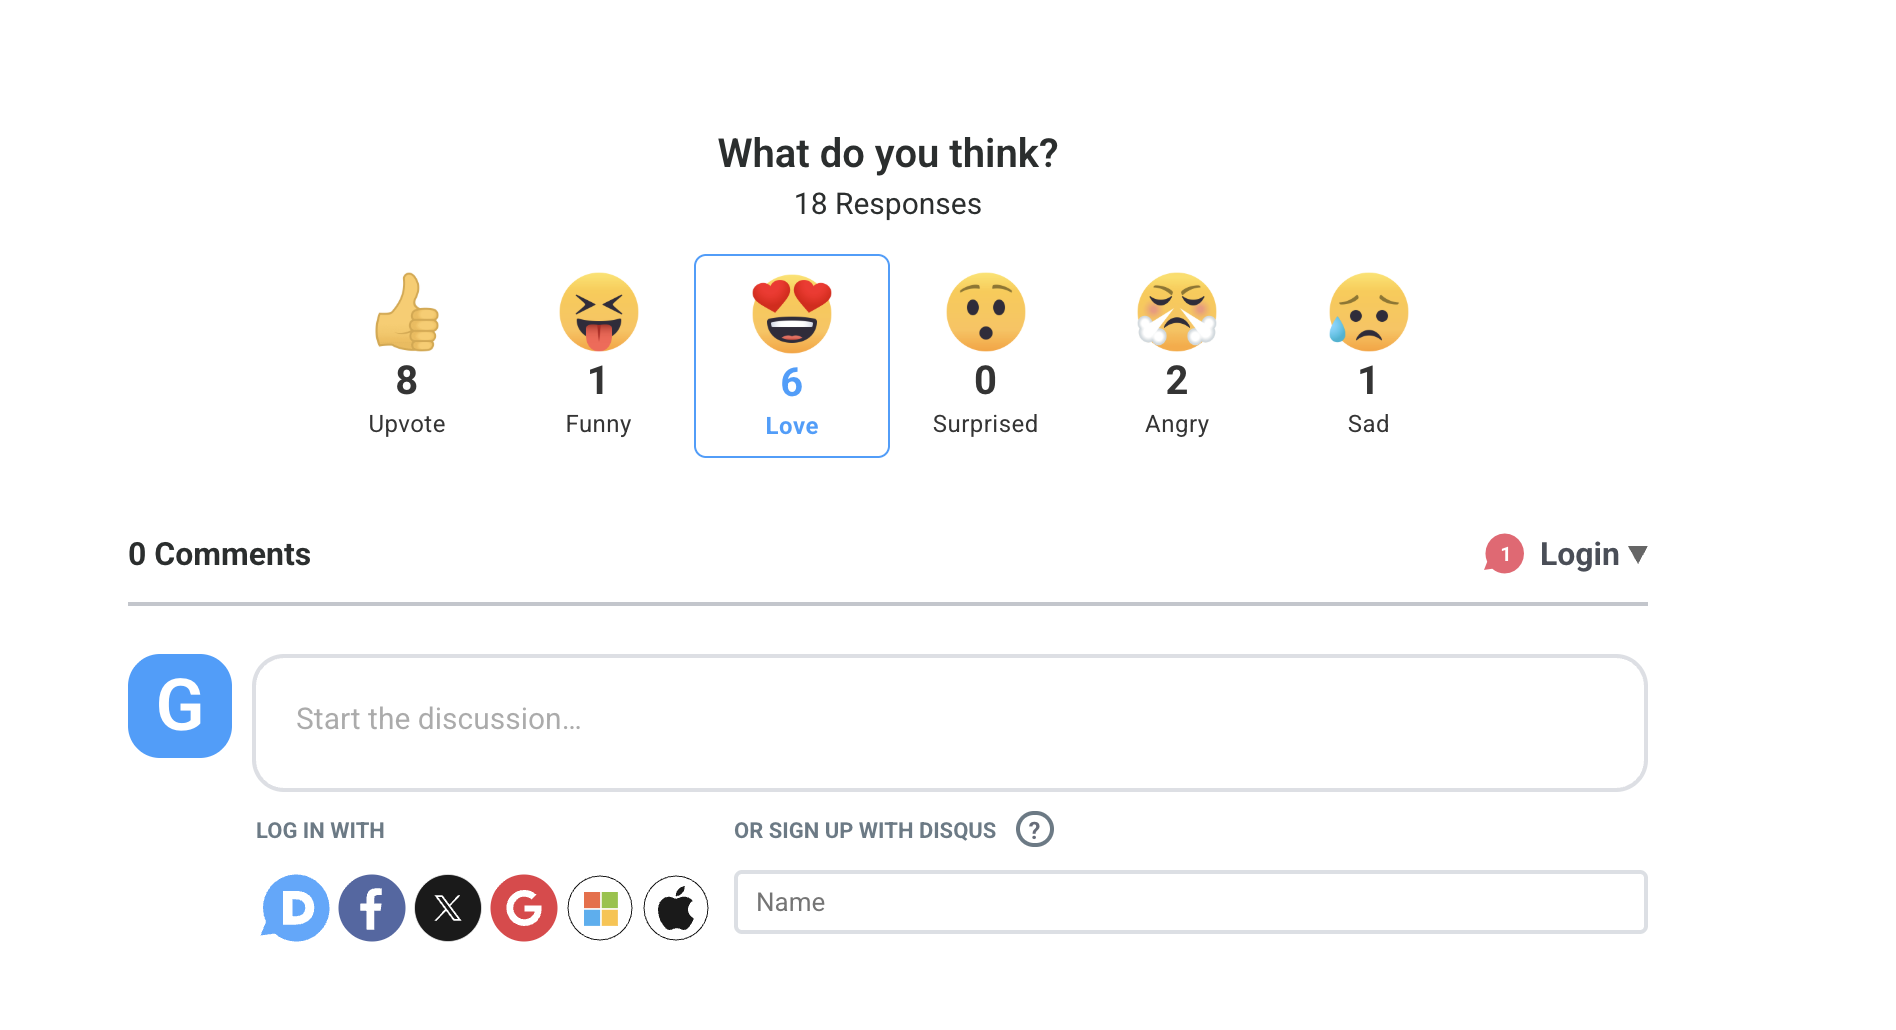The height and width of the screenshot is (1030, 1896).
Task: Expand the Login dropdown menu
Action: pyautogui.click(x=1640, y=554)
